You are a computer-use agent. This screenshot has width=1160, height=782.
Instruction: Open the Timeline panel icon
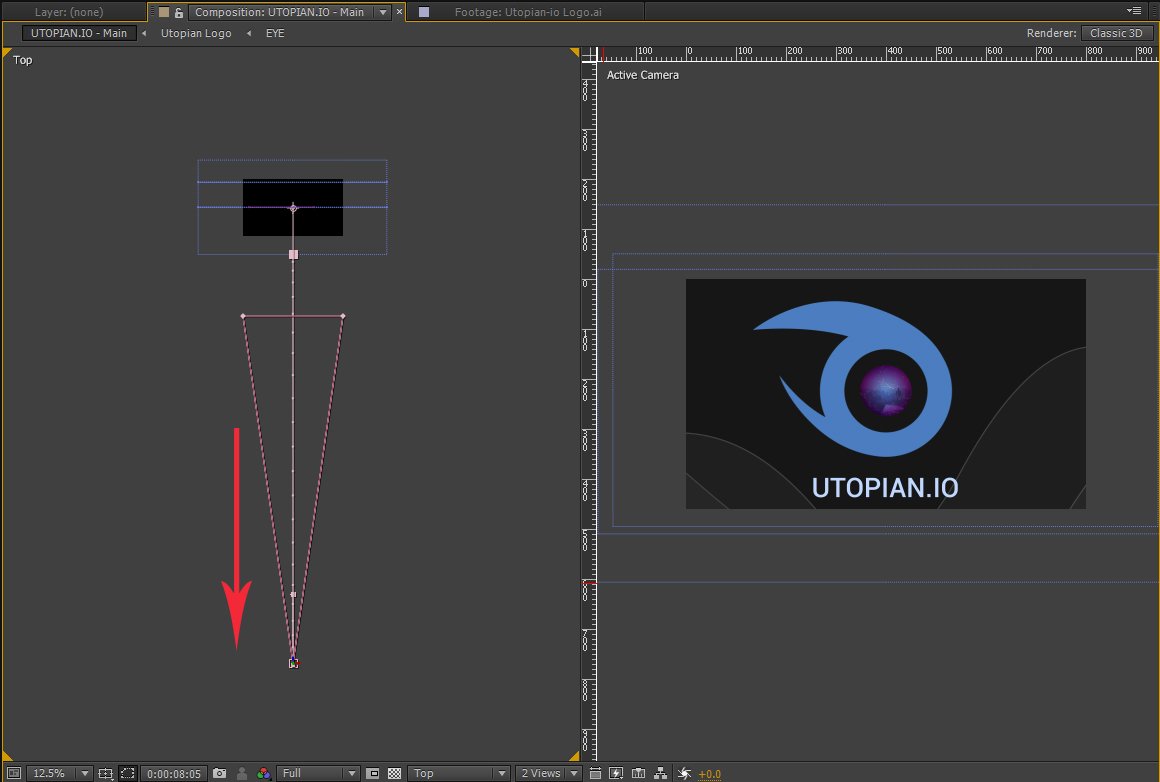point(638,773)
